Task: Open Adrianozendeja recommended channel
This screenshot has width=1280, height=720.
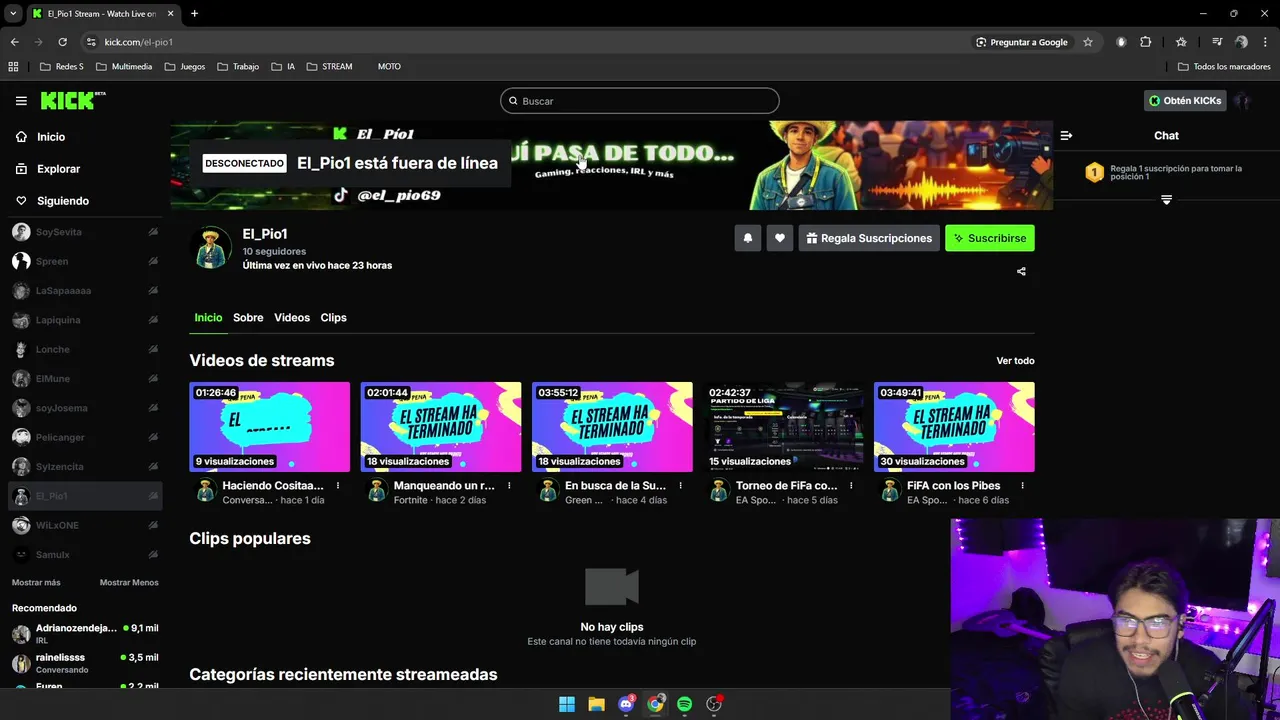Action: click(x=85, y=633)
